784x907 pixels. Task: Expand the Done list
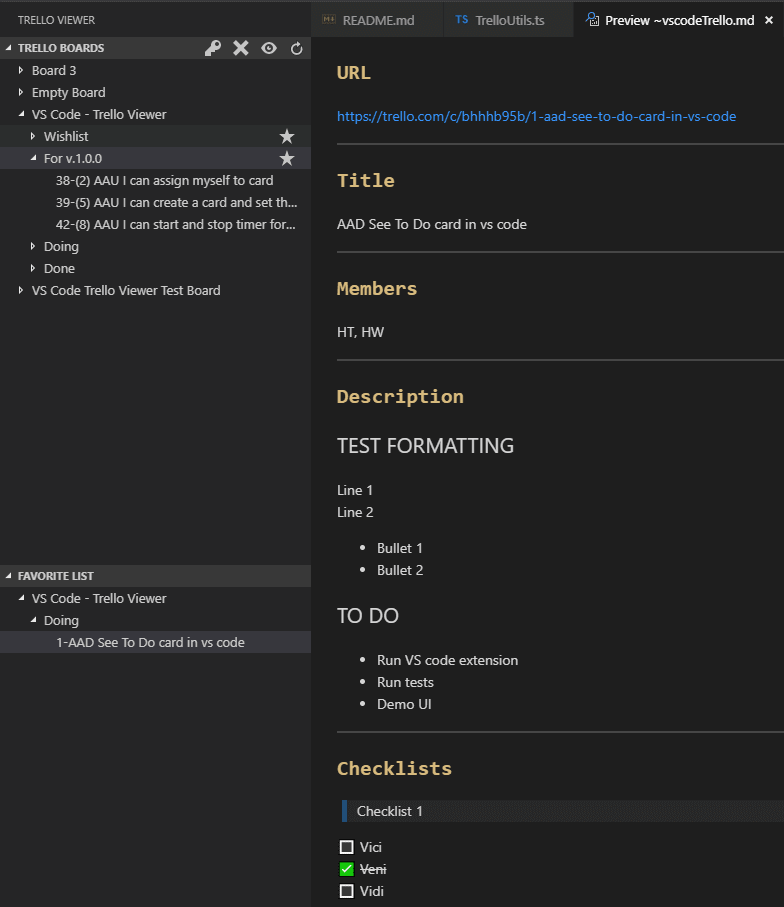[33, 268]
